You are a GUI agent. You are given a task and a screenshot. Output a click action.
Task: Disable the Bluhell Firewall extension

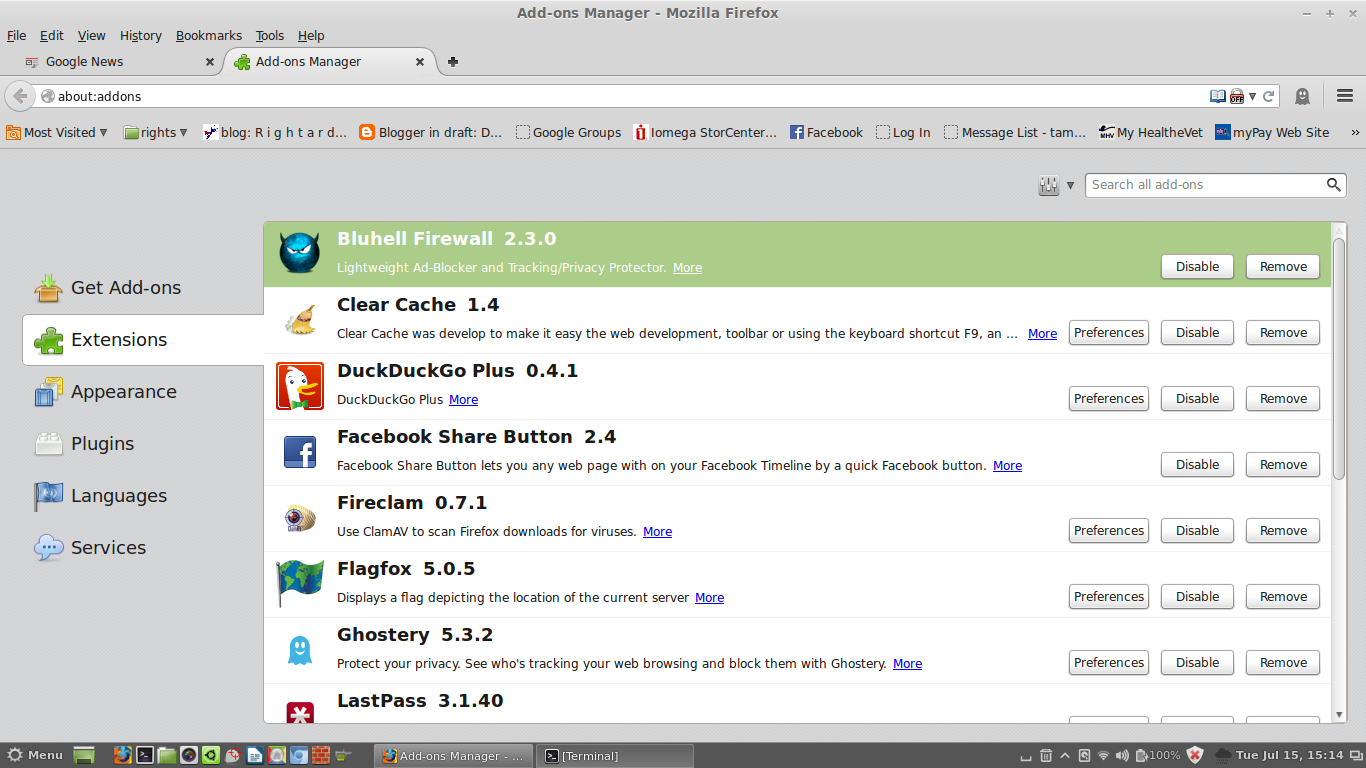point(1197,267)
